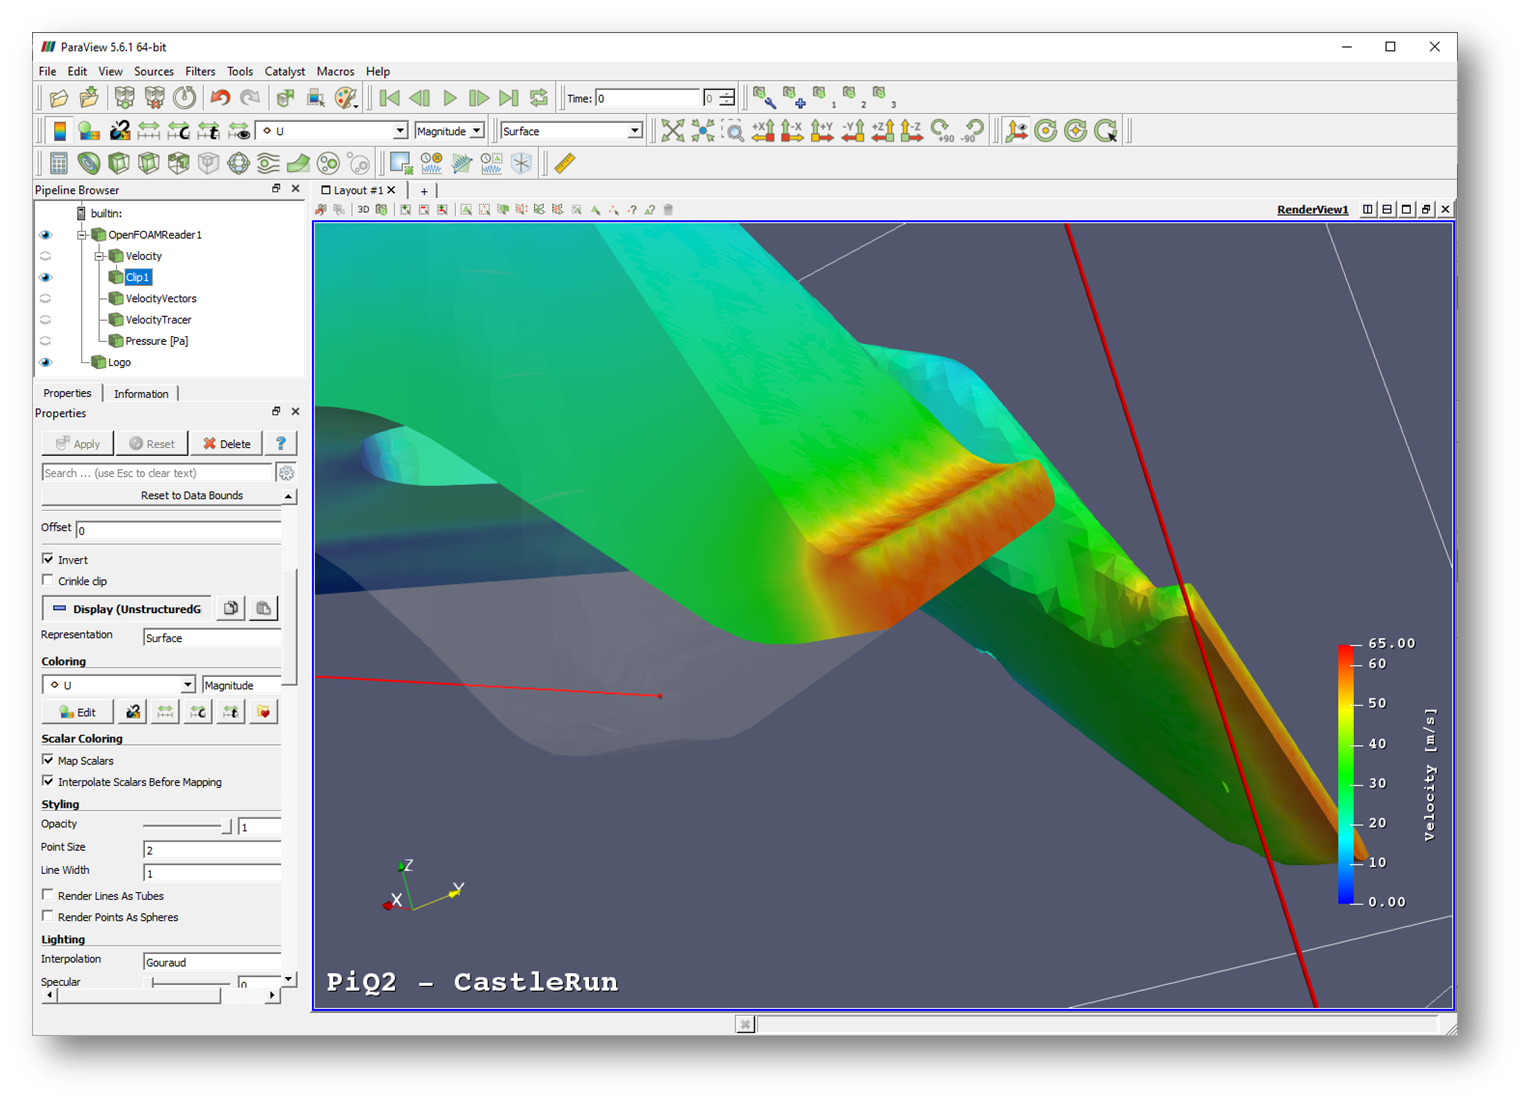Open a data file with folder icon
The image size is (1523, 1101).
59,98
